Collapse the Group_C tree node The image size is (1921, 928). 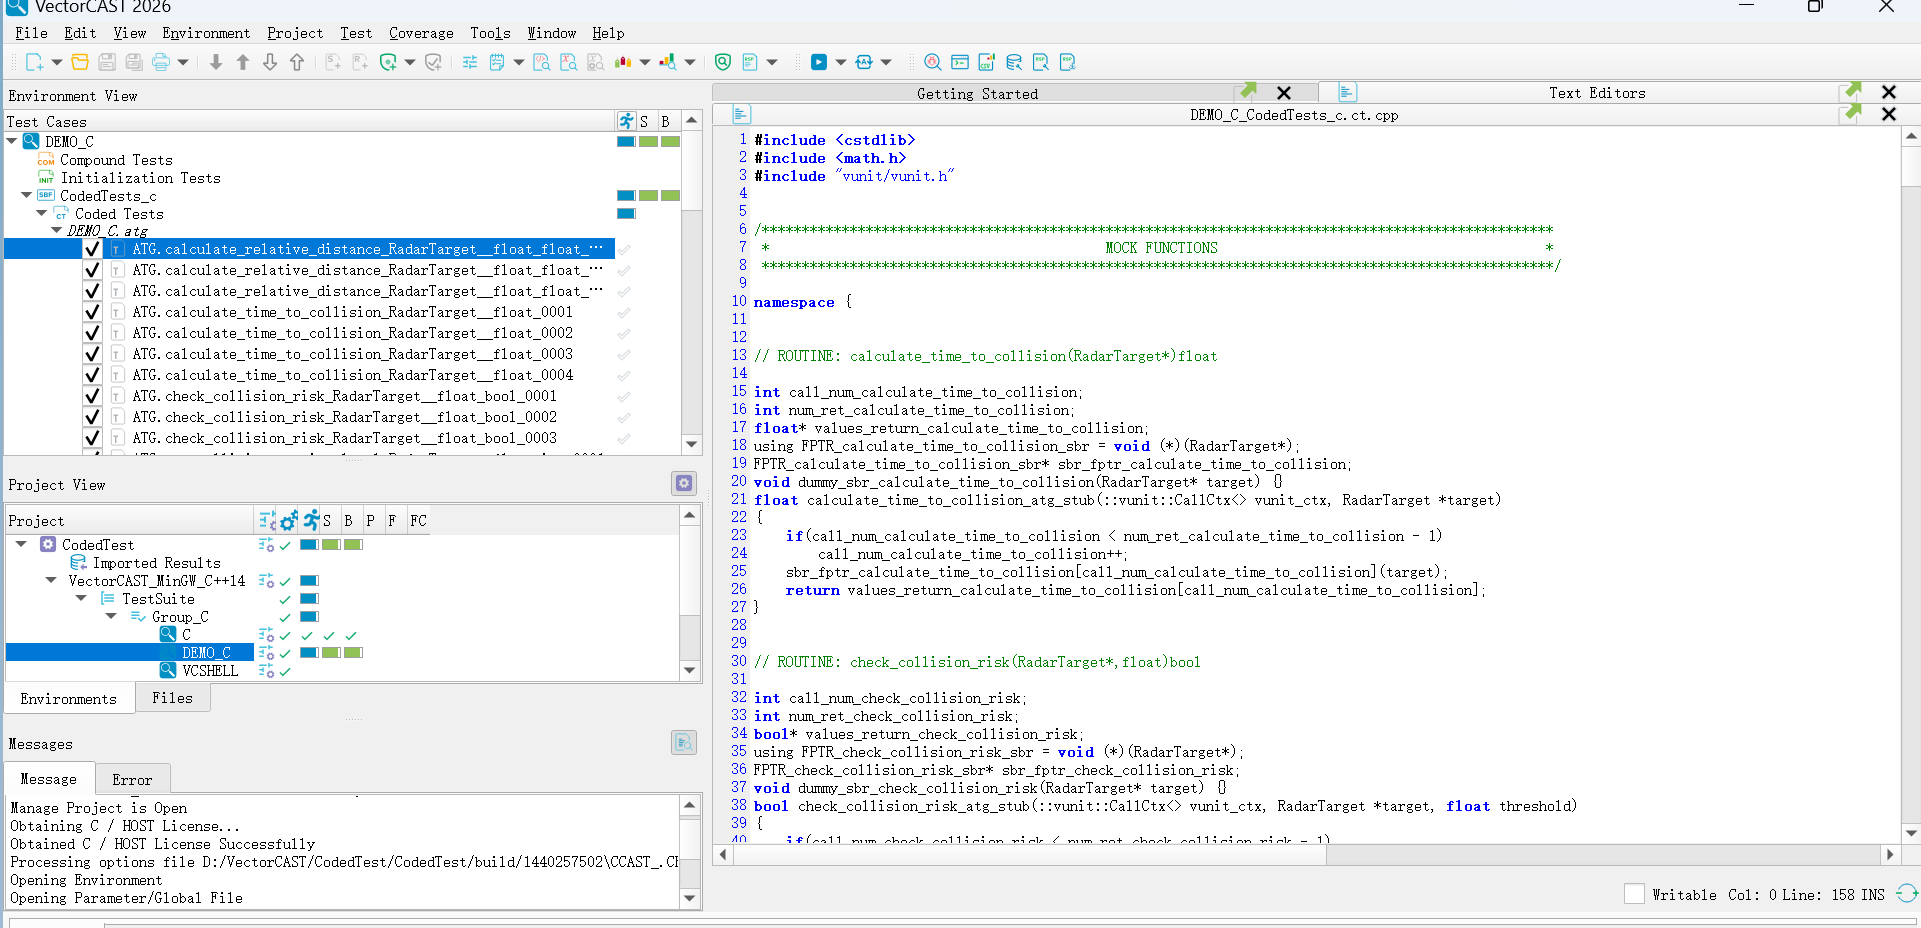coord(111,616)
